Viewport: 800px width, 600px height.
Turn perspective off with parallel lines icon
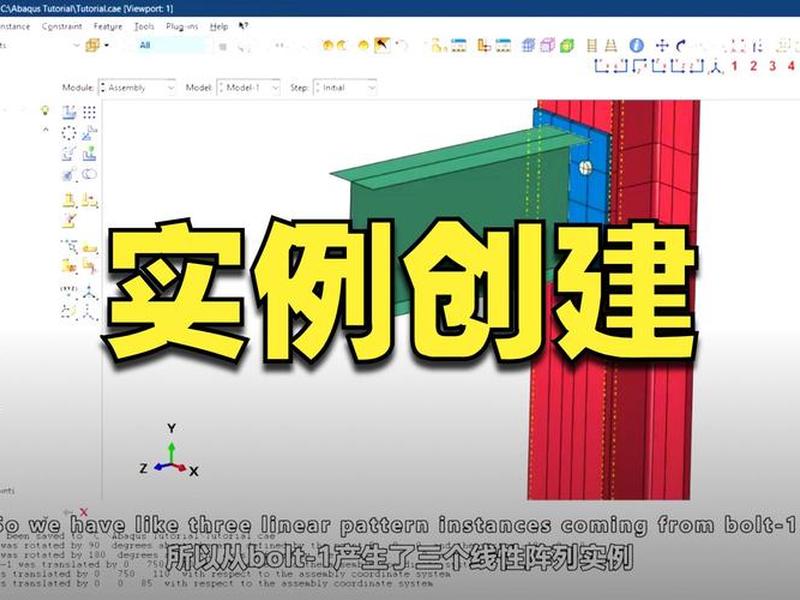(x=592, y=45)
